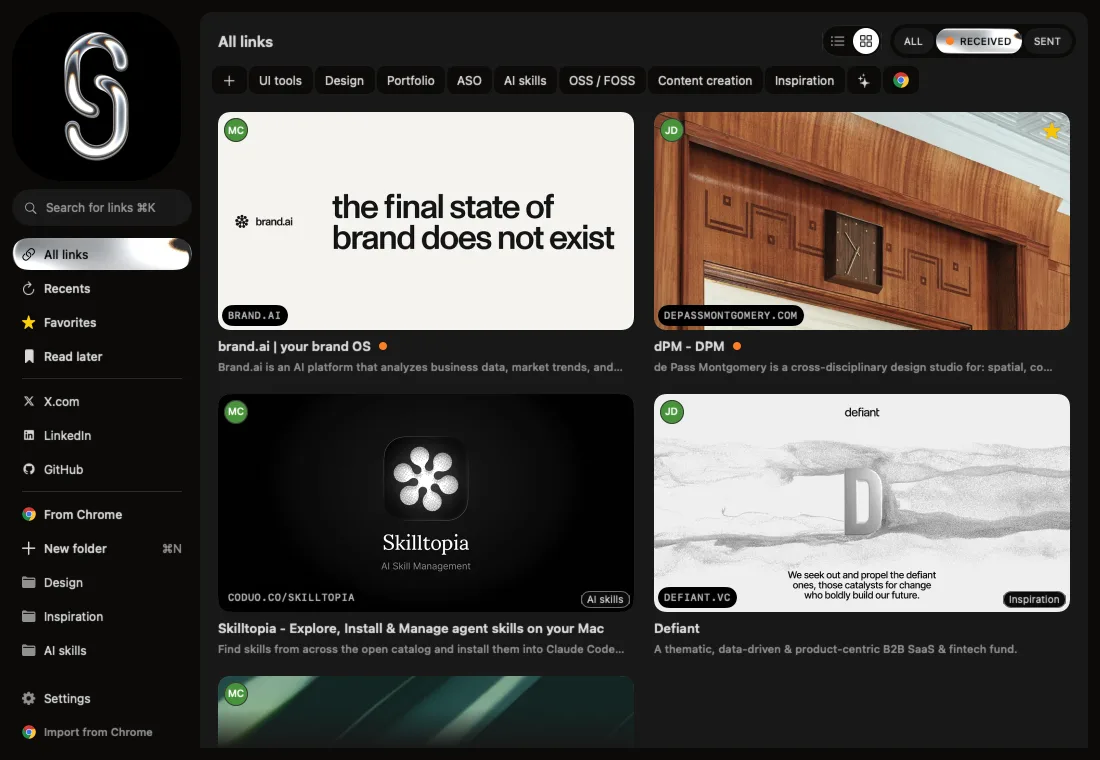Click BRAND.AI domain badge
Image resolution: width=1100 pixels, height=760 pixels.
[255, 316]
